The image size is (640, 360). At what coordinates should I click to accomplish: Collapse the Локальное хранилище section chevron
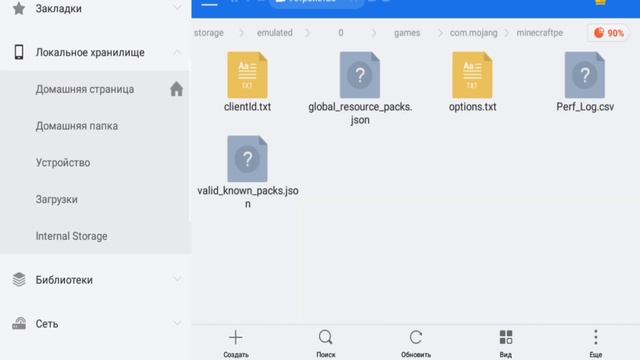[x=177, y=52]
